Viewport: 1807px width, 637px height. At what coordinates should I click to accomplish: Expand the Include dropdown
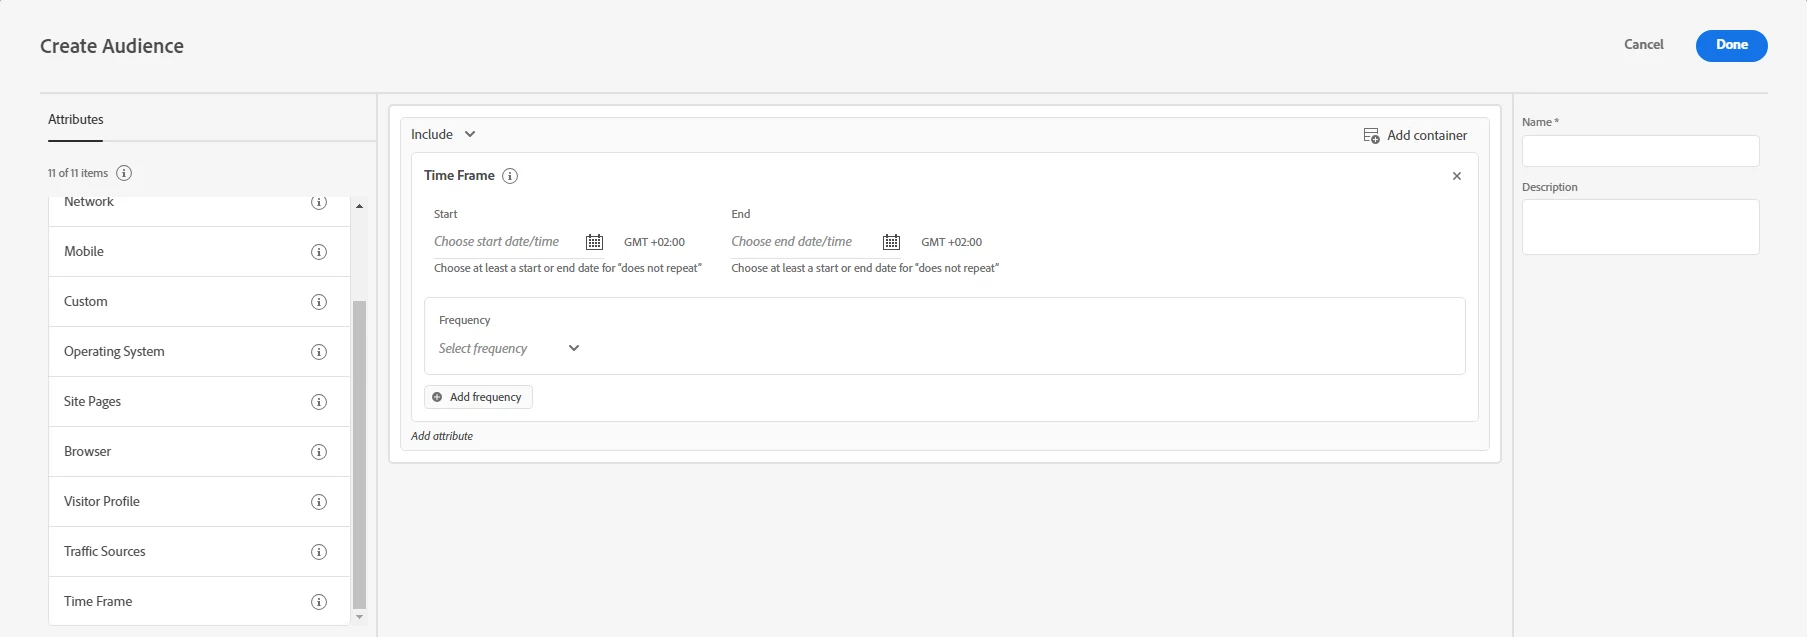point(443,134)
